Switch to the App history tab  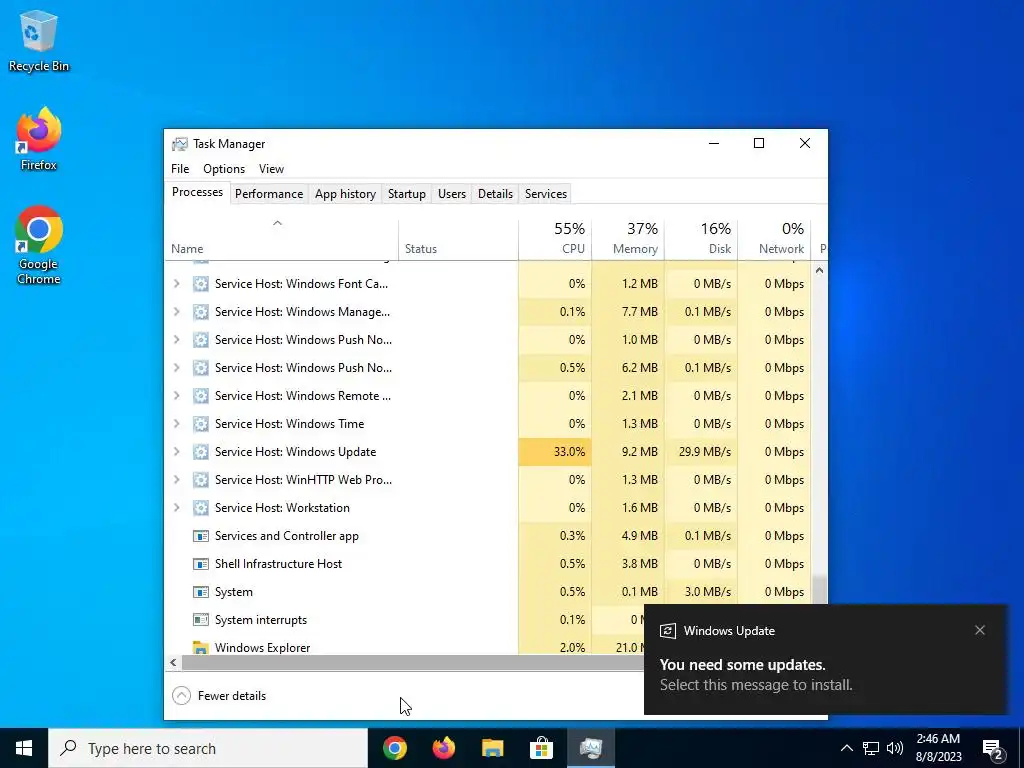(345, 194)
